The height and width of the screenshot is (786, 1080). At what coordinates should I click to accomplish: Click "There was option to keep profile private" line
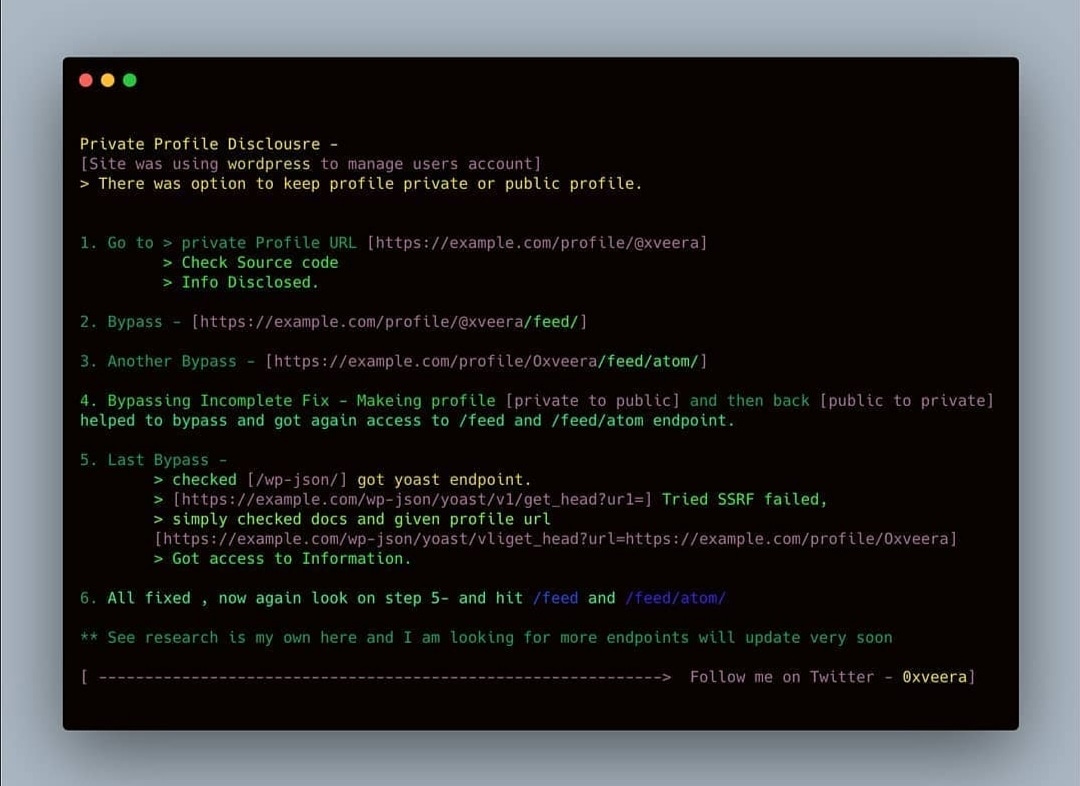pos(361,184)
